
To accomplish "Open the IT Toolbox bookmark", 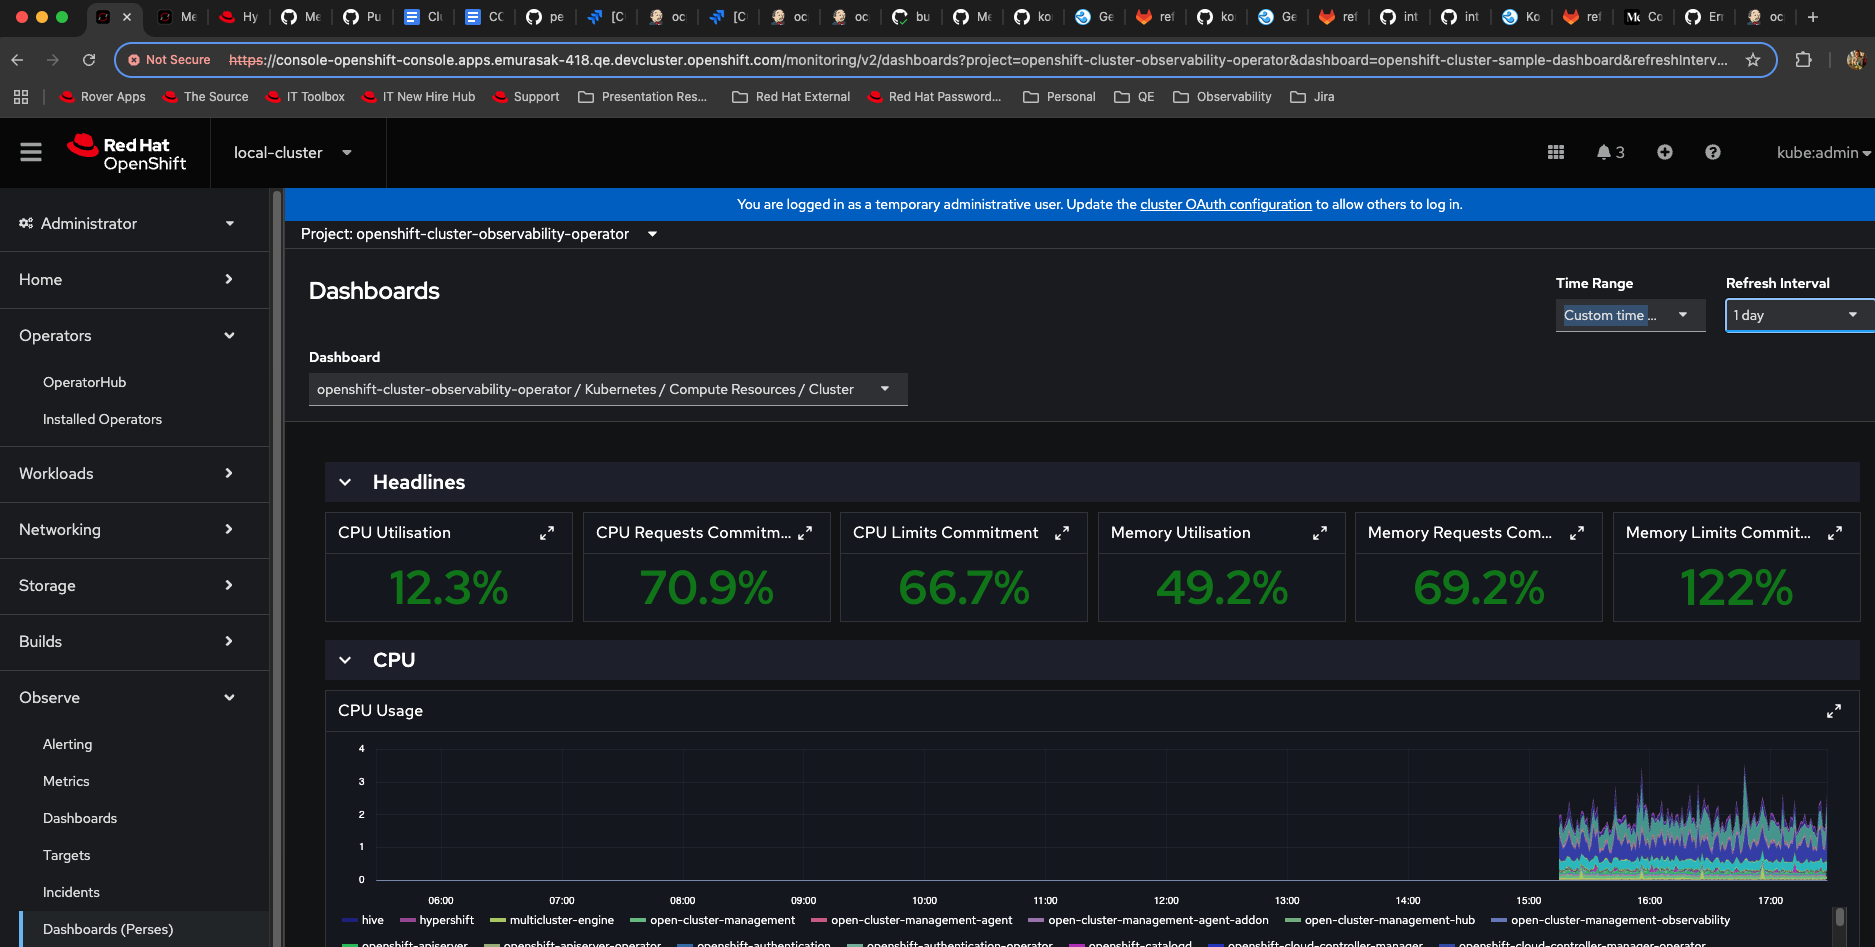I will pos(305,97).
